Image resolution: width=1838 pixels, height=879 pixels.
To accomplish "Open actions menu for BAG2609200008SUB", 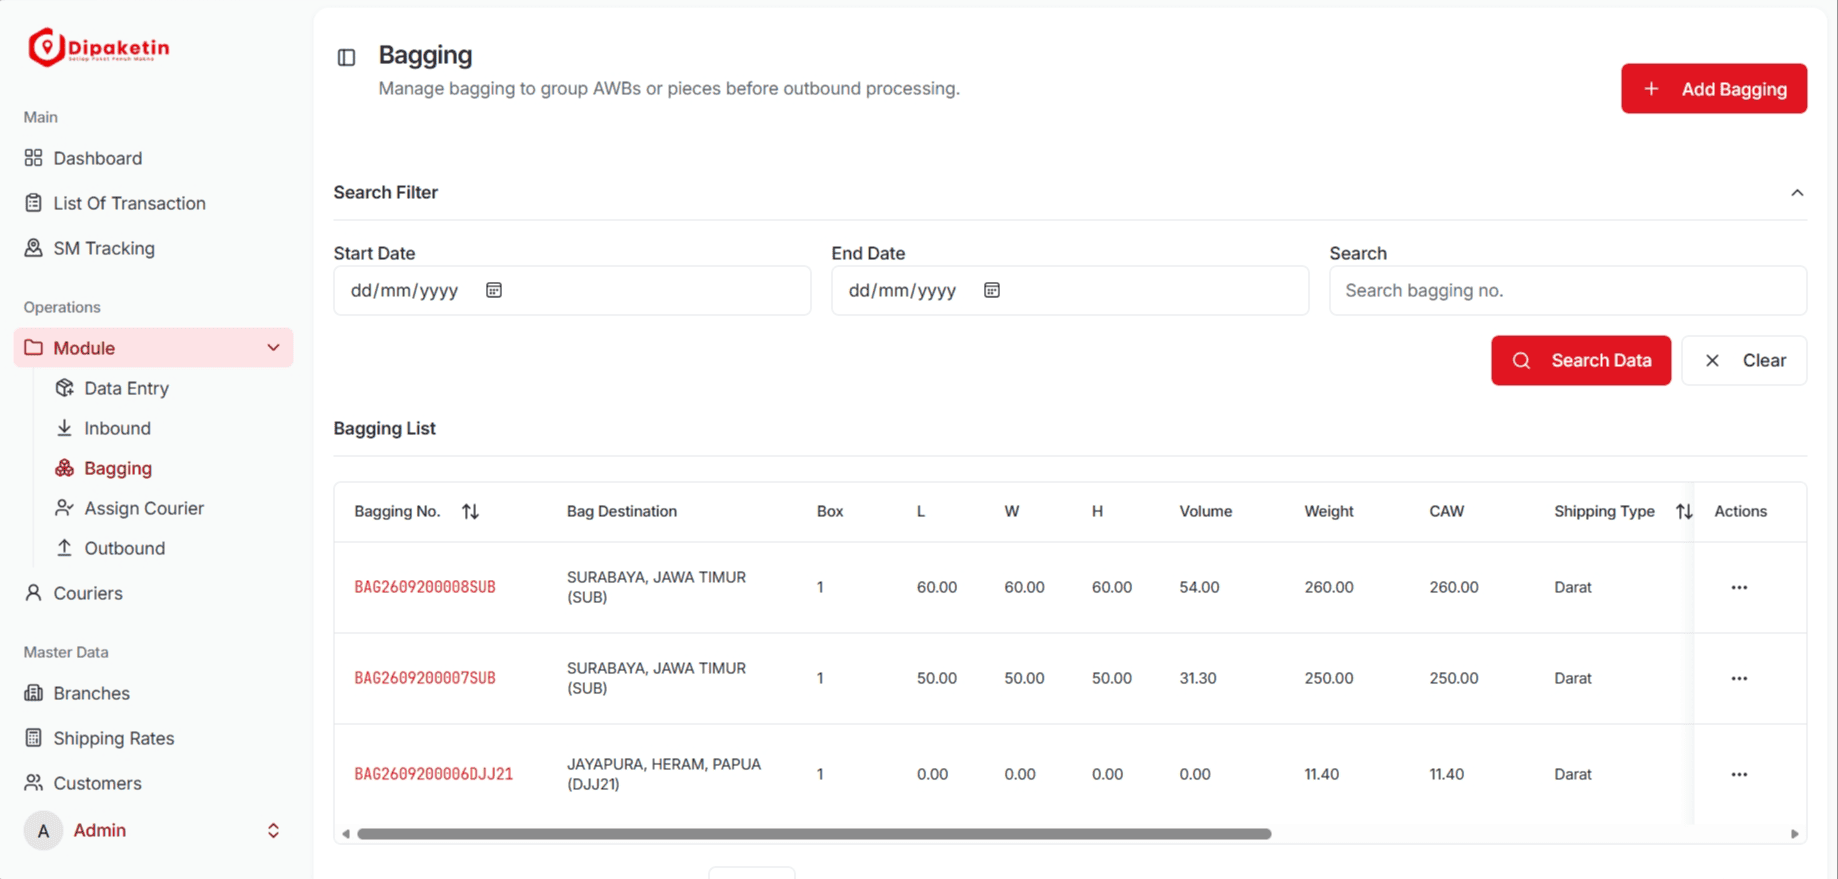I will click(x=1739, y=587).
